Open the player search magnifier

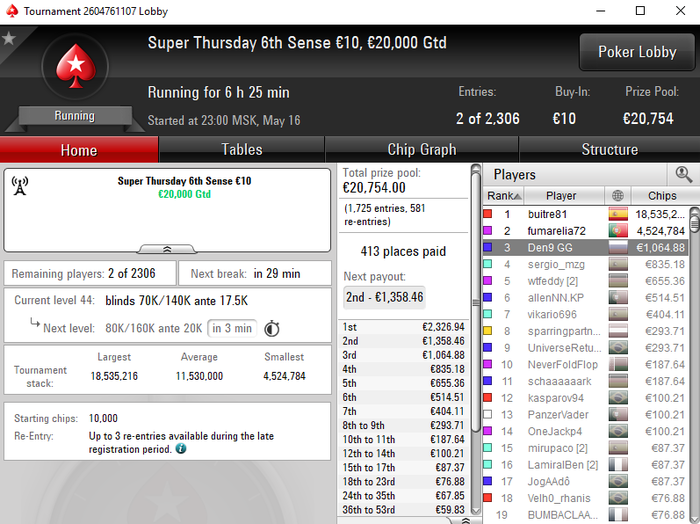click(x=683, y=175)
